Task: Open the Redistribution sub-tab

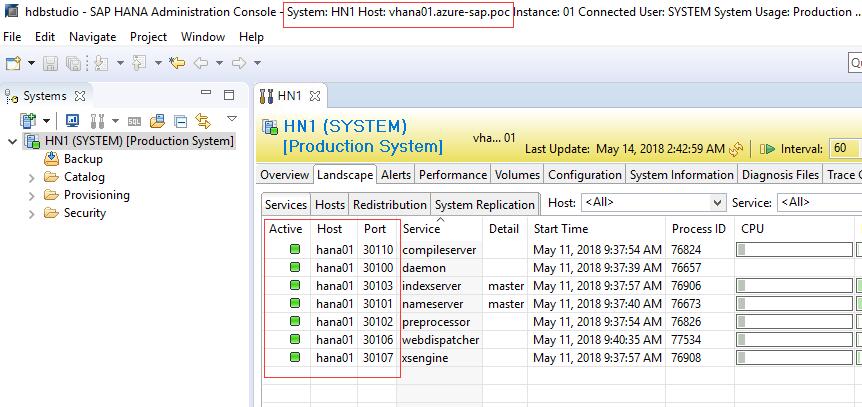Action: (x=390, y=205)
